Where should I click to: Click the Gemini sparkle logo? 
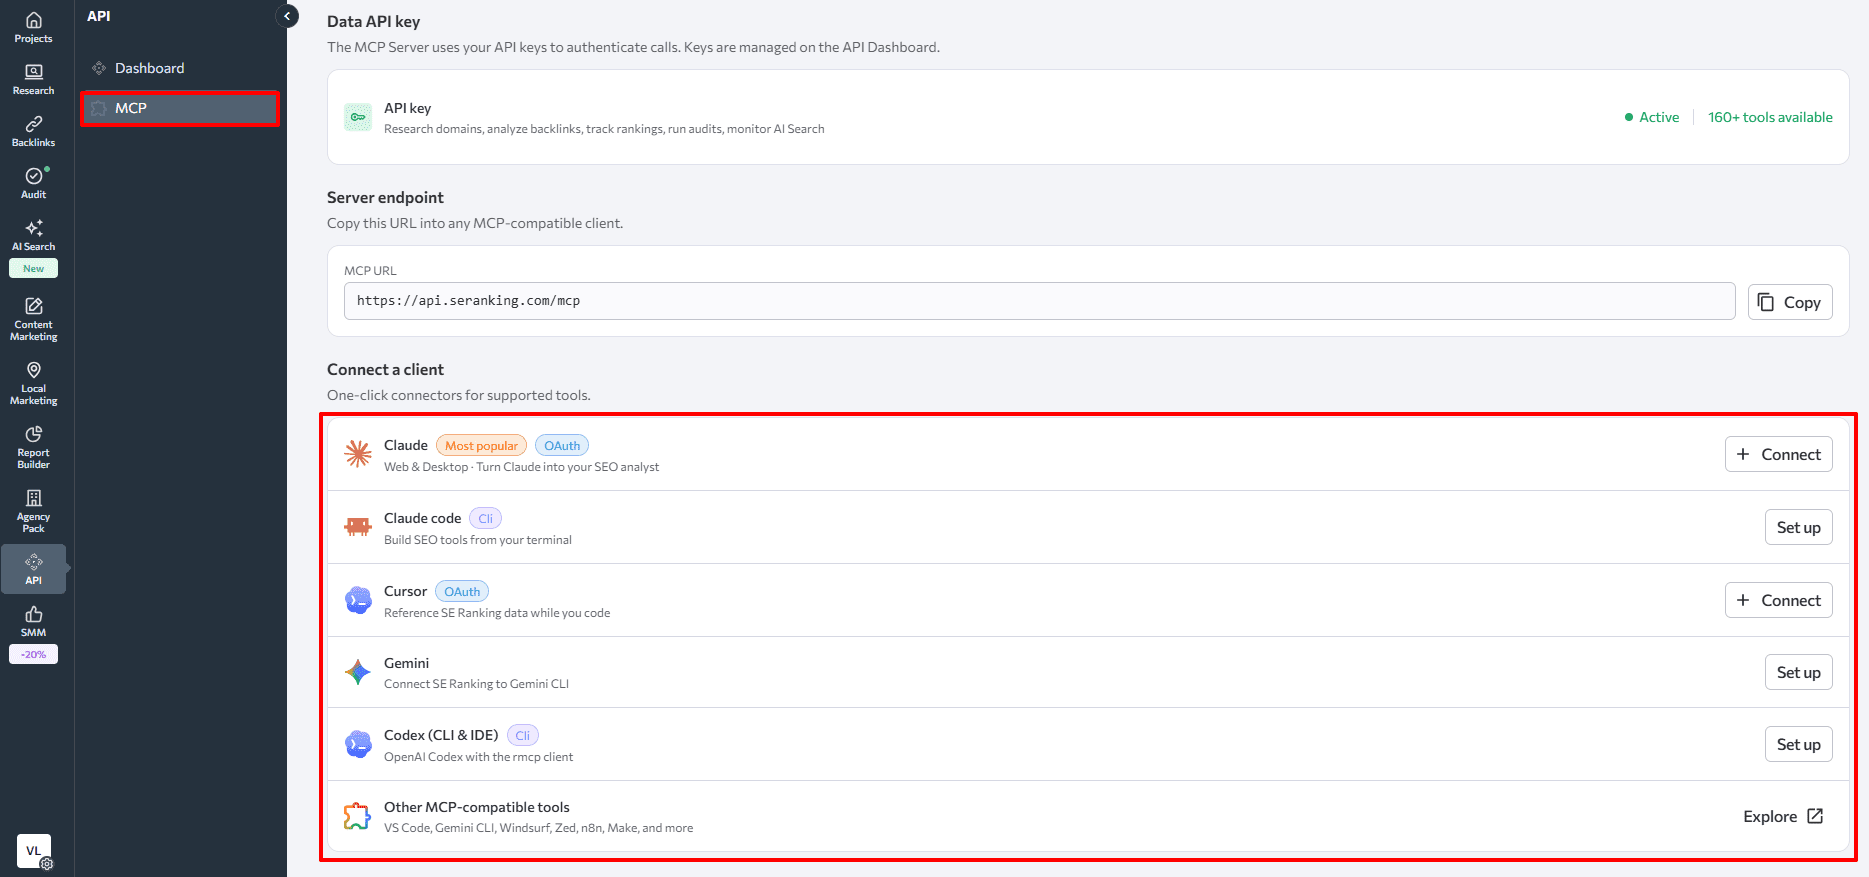358,672
